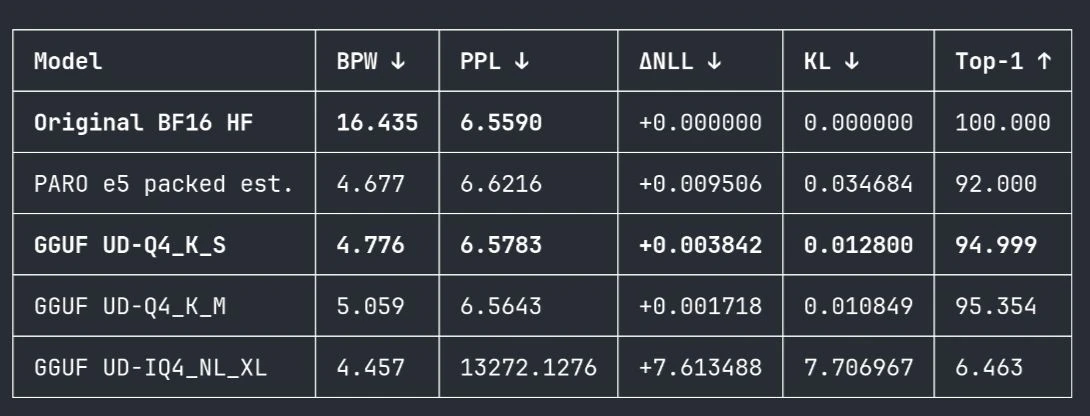Click the 6.463 Top-1 value
The height and width of the screenshot is (416, 1090).
coord(989,367)
